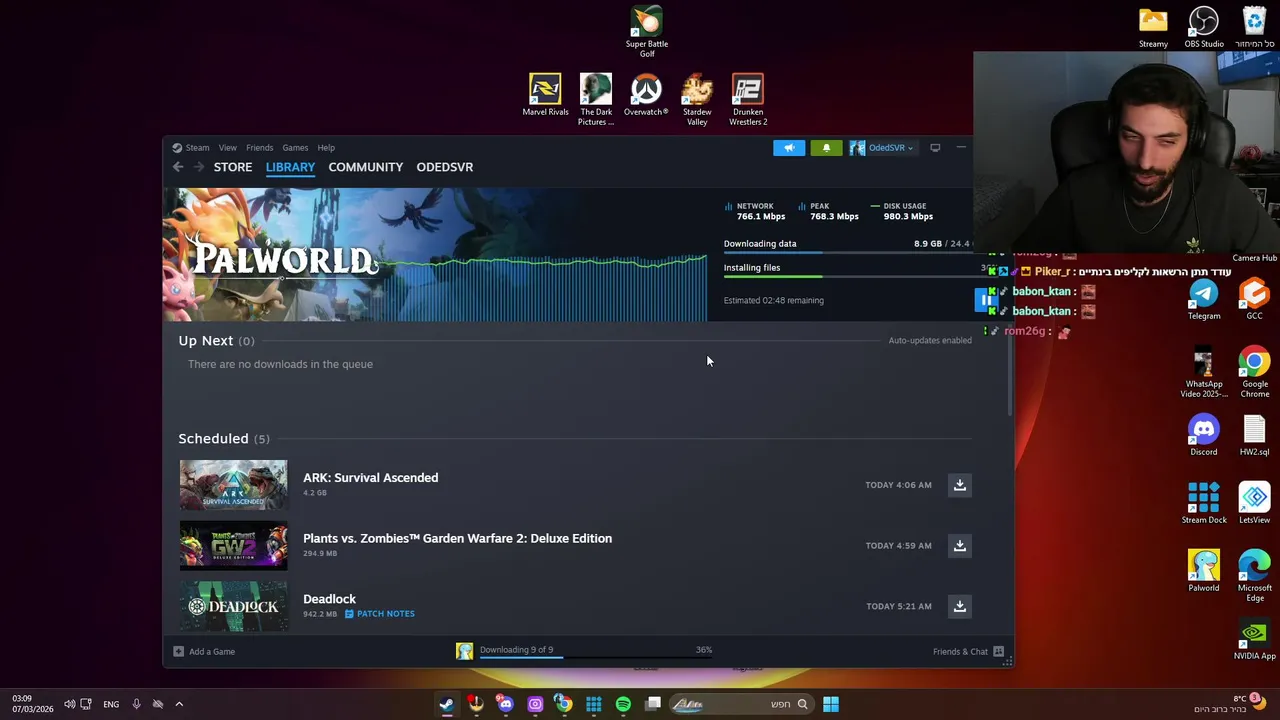
Task: Click Add a Game button
Action: 204,652
